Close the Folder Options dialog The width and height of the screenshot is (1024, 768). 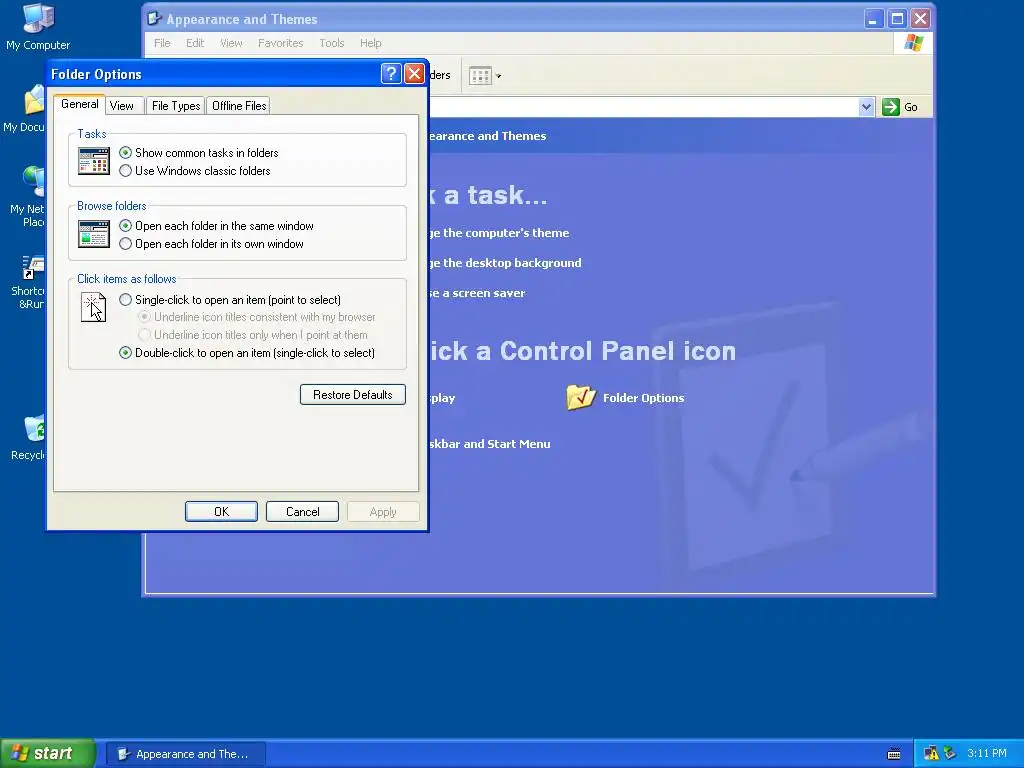coord(414,73)
